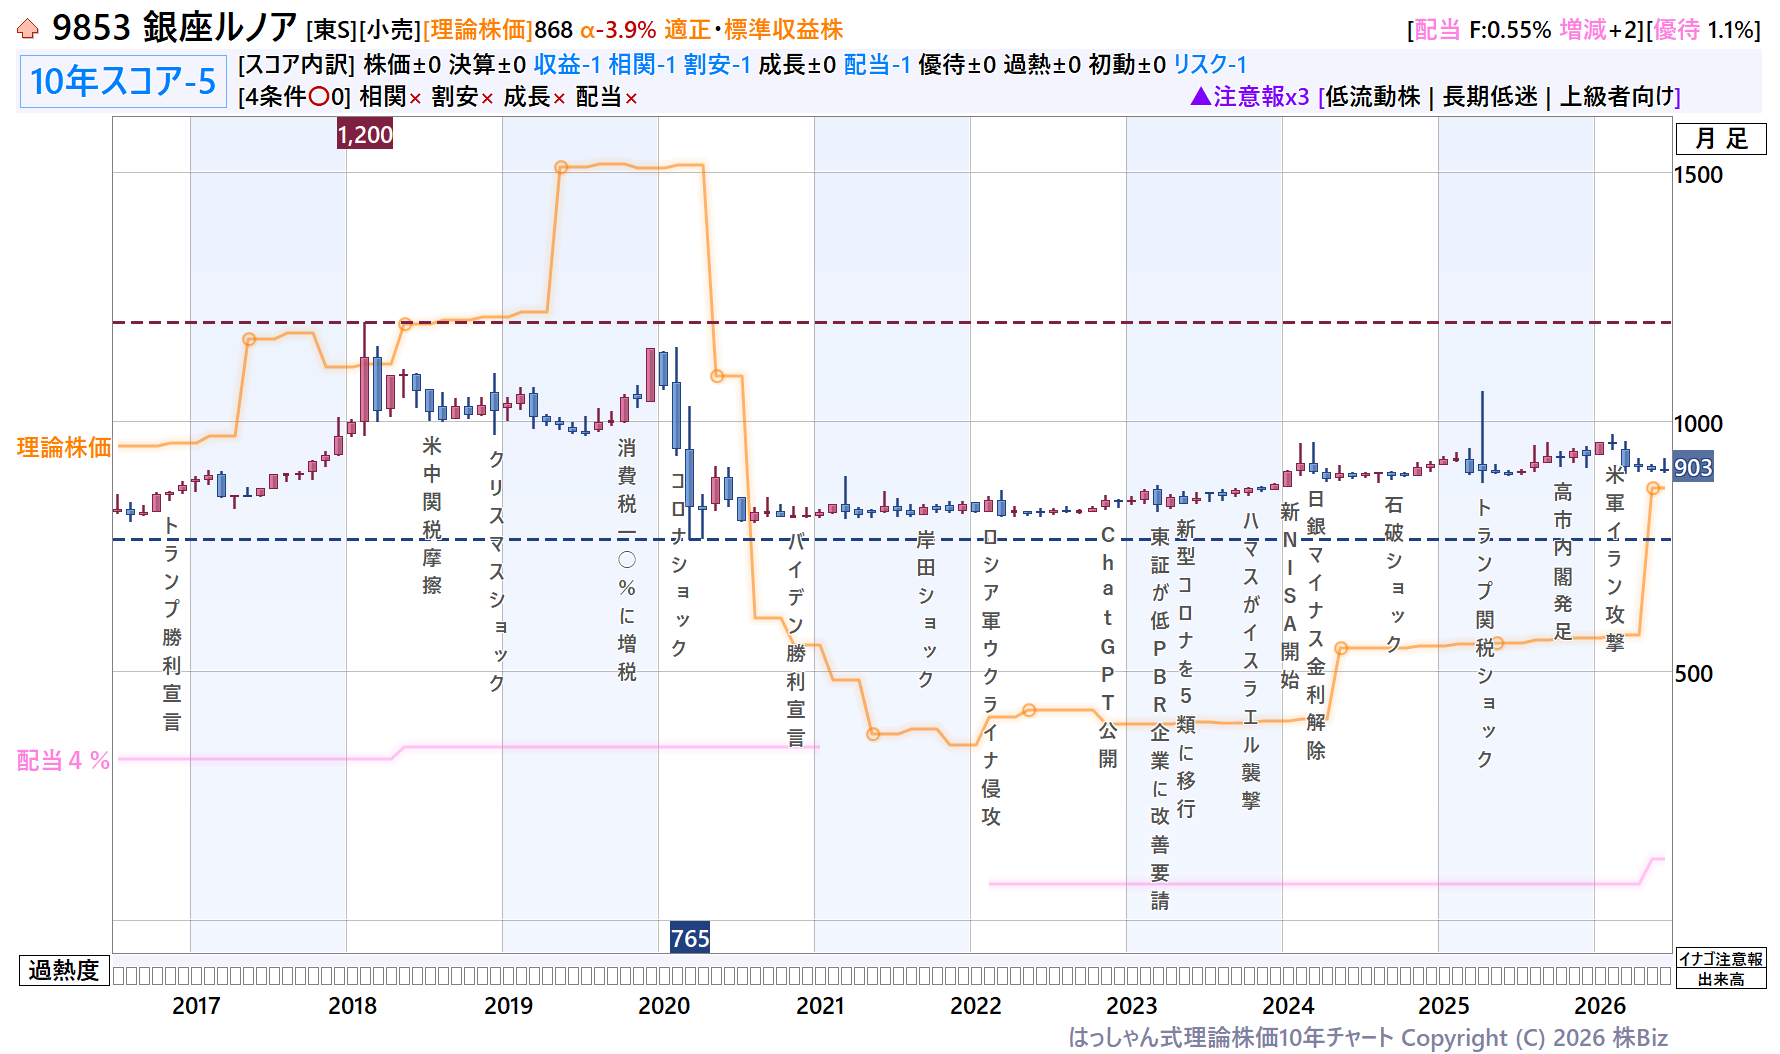The image size is (1780, 1054).
Task: Click the orange 理論株価 legend label
Action: pos(64,447)
